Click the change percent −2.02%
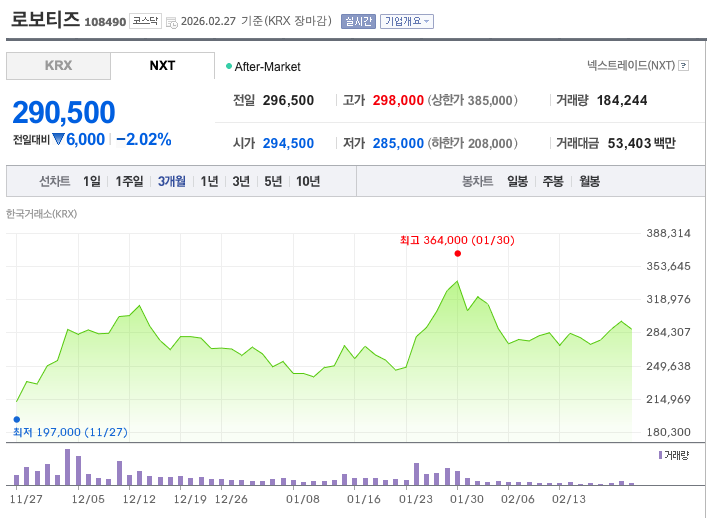This screenshot has width=707, height=518. pos(144,140)
